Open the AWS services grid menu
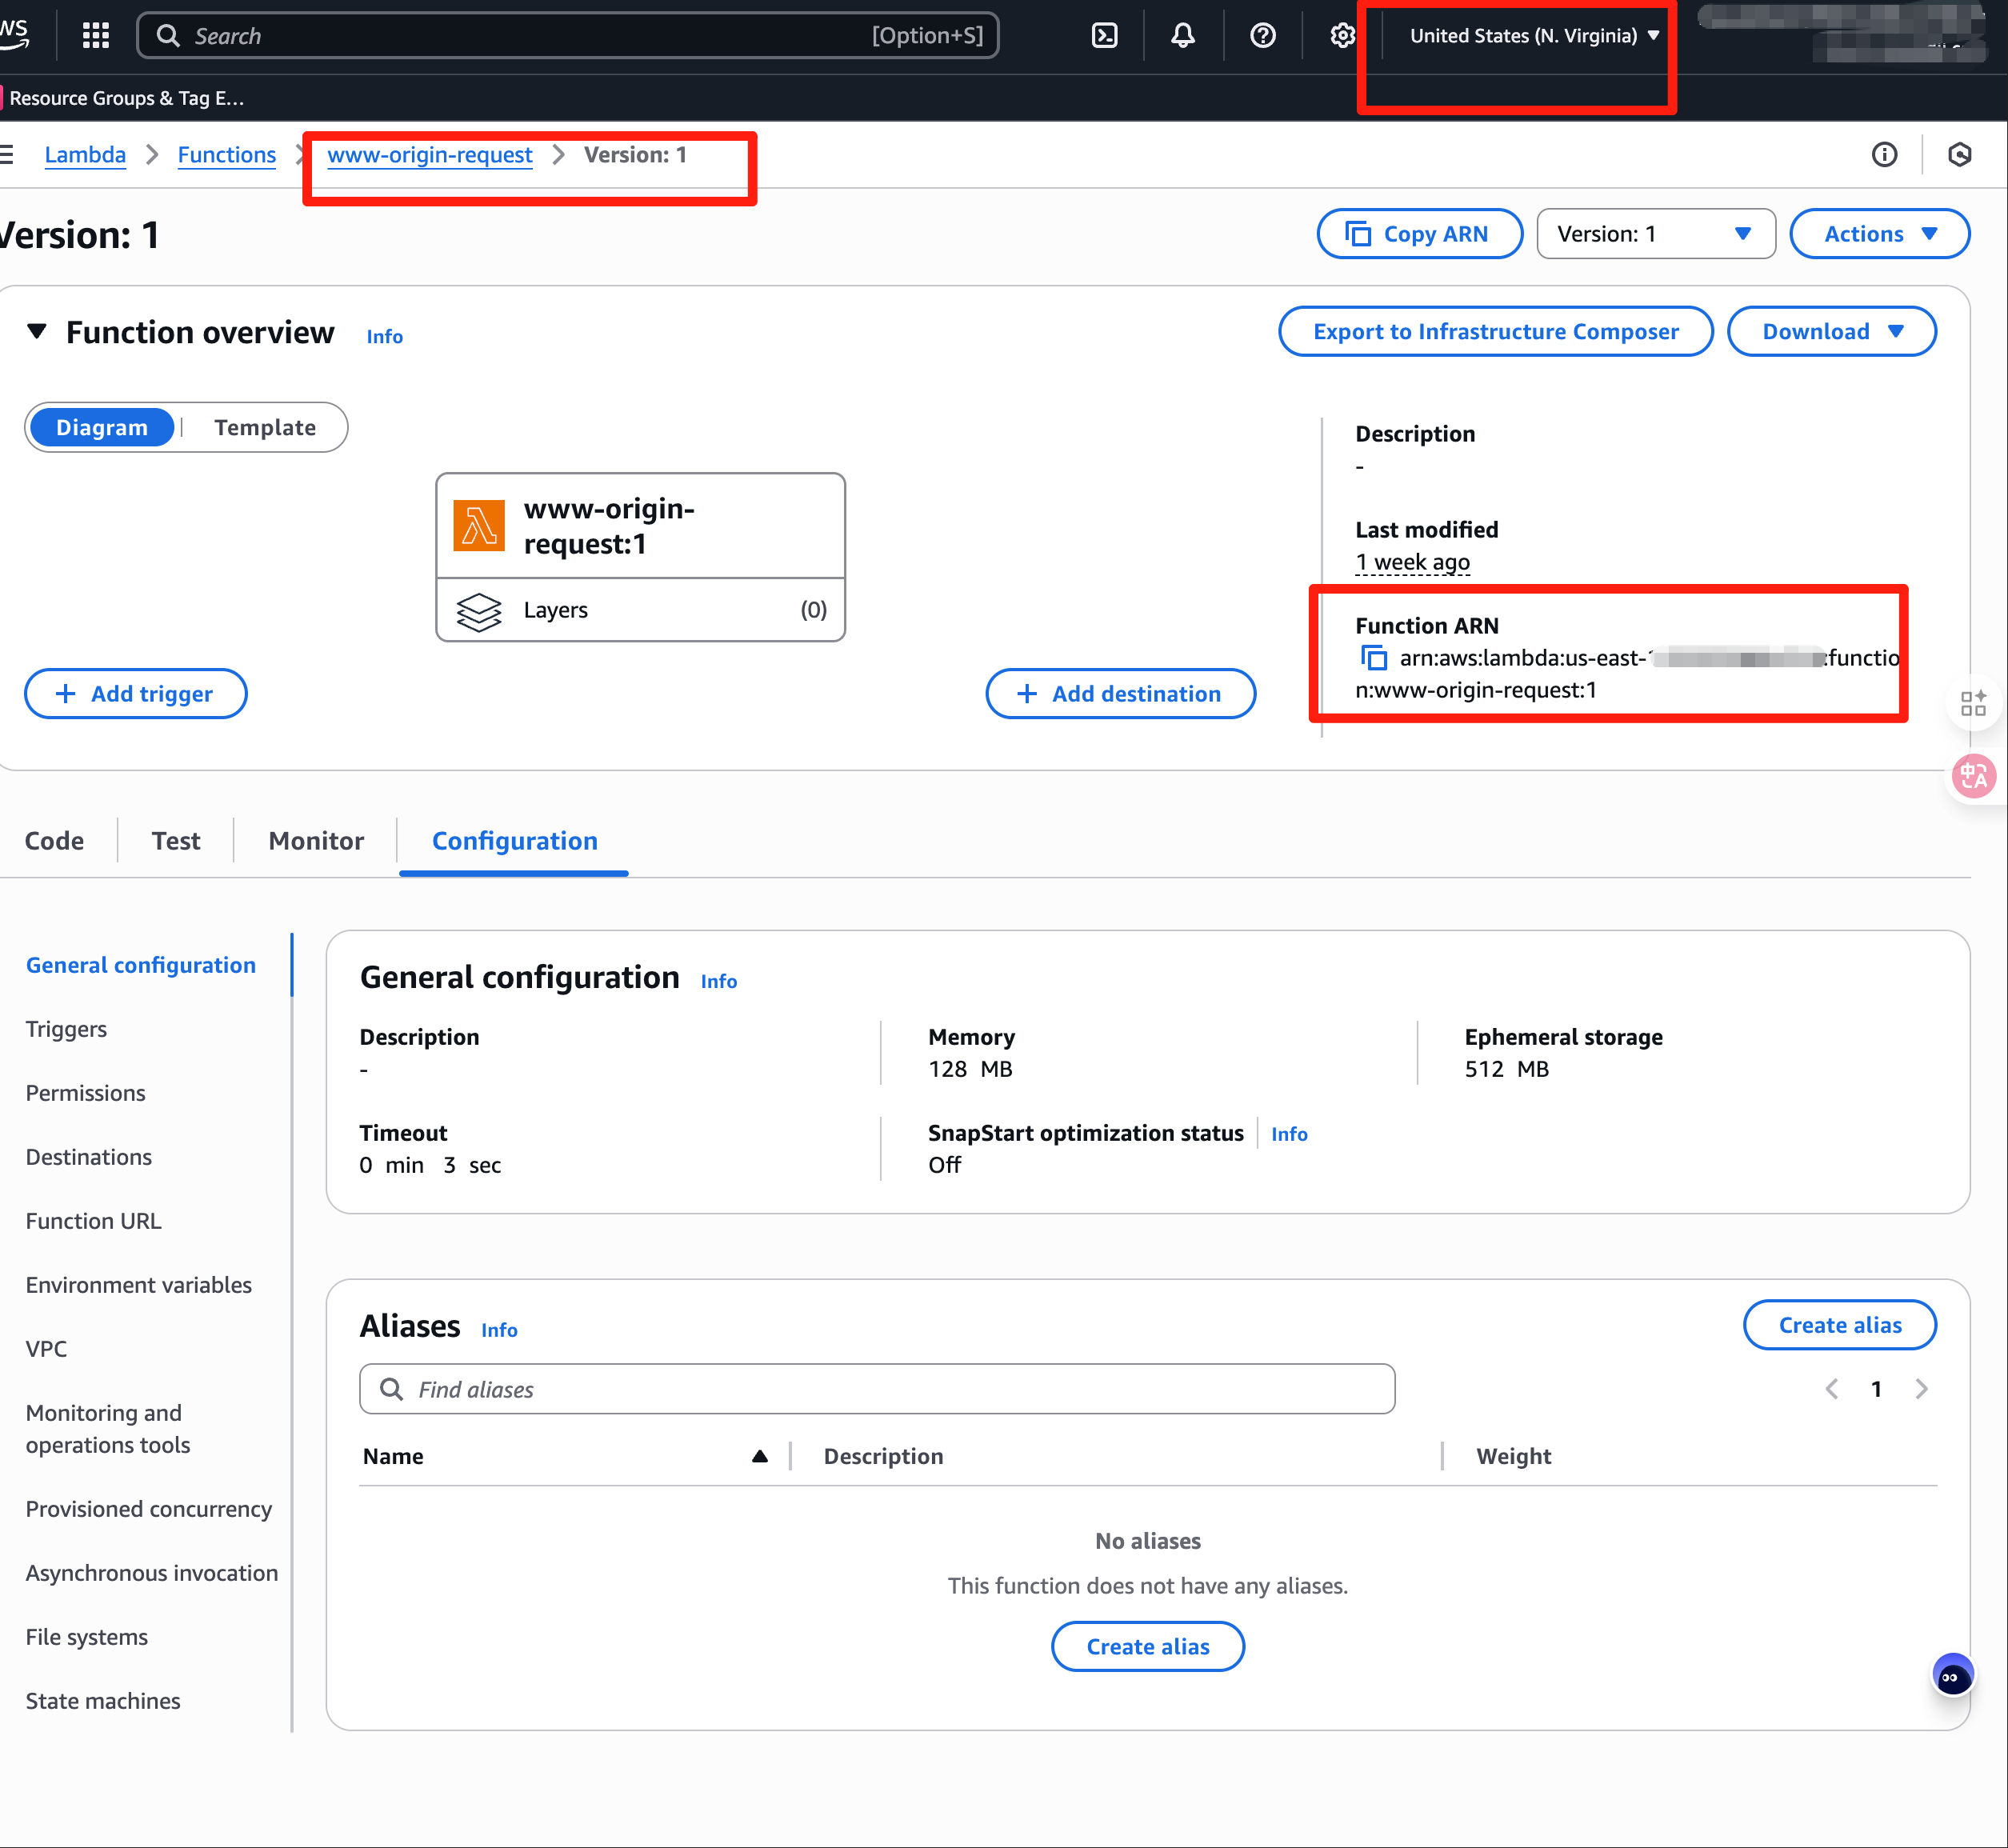Image resolution: width=2008 pixels, height=1848 pixels. 96,36
